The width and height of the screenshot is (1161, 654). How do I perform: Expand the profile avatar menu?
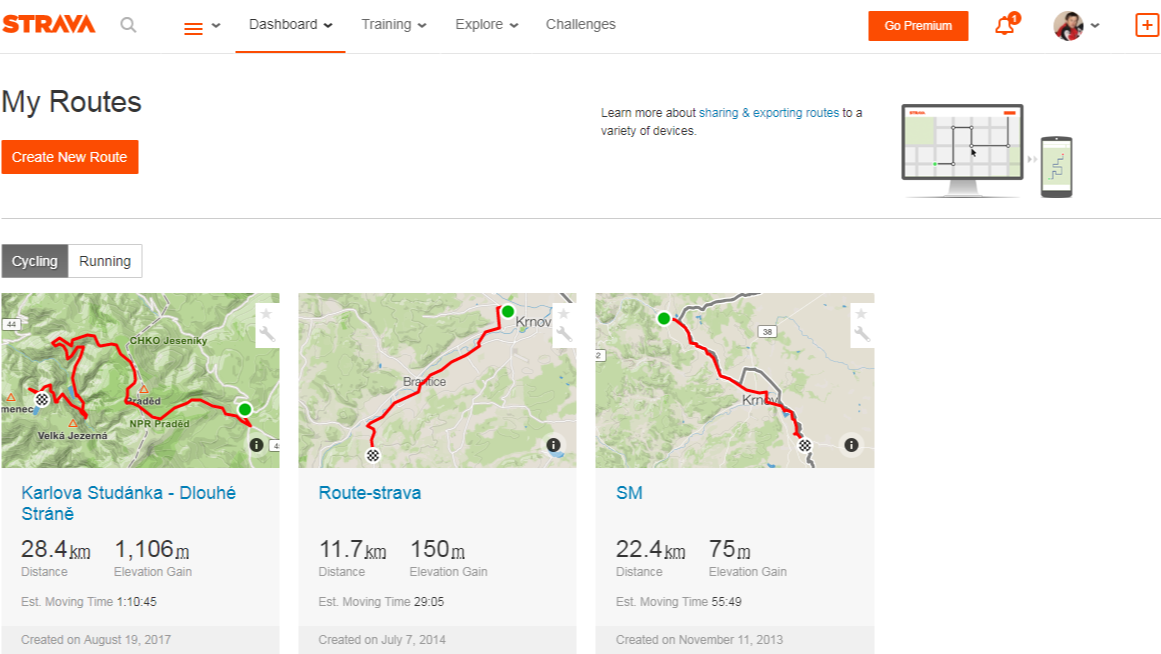(1076, 26)
